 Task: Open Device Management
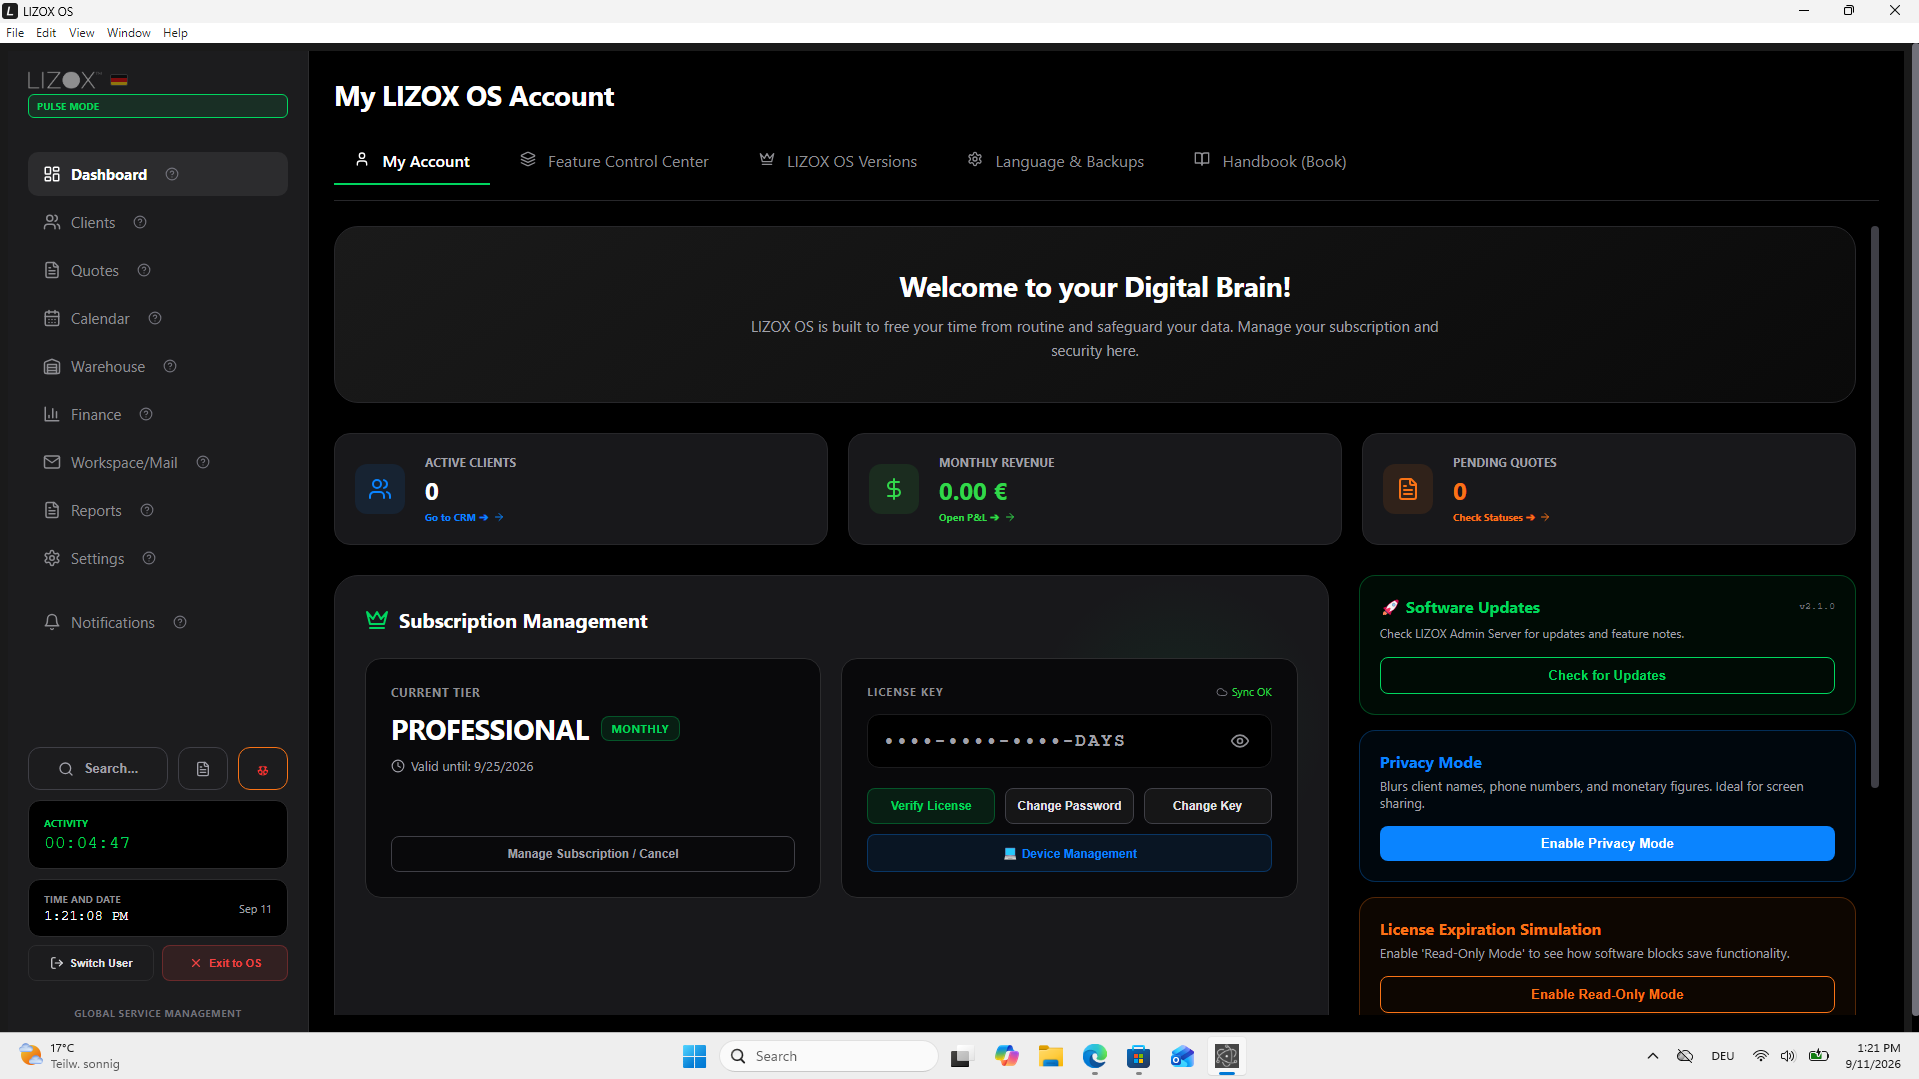tap(1069, 854)
